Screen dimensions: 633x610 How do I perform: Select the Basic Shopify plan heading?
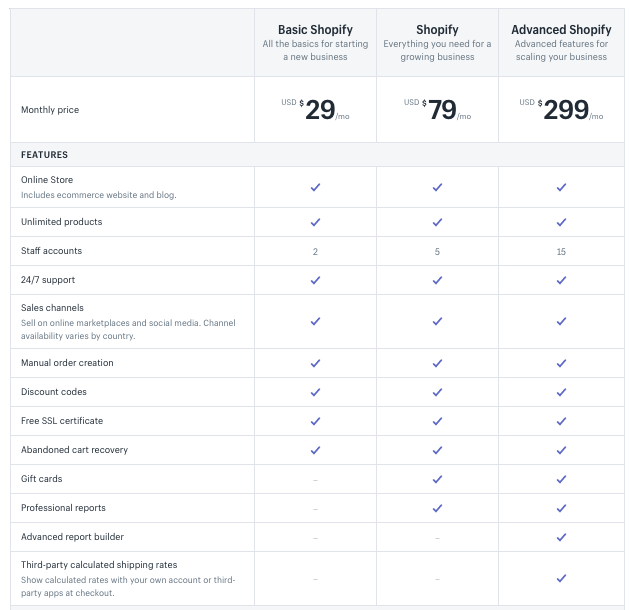pos(315,30)
